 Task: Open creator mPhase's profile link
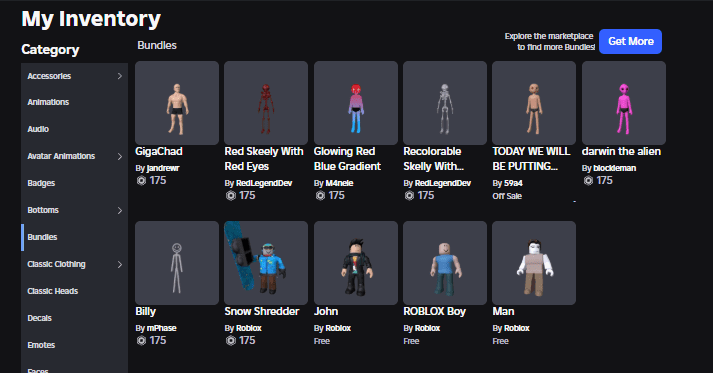161,328
